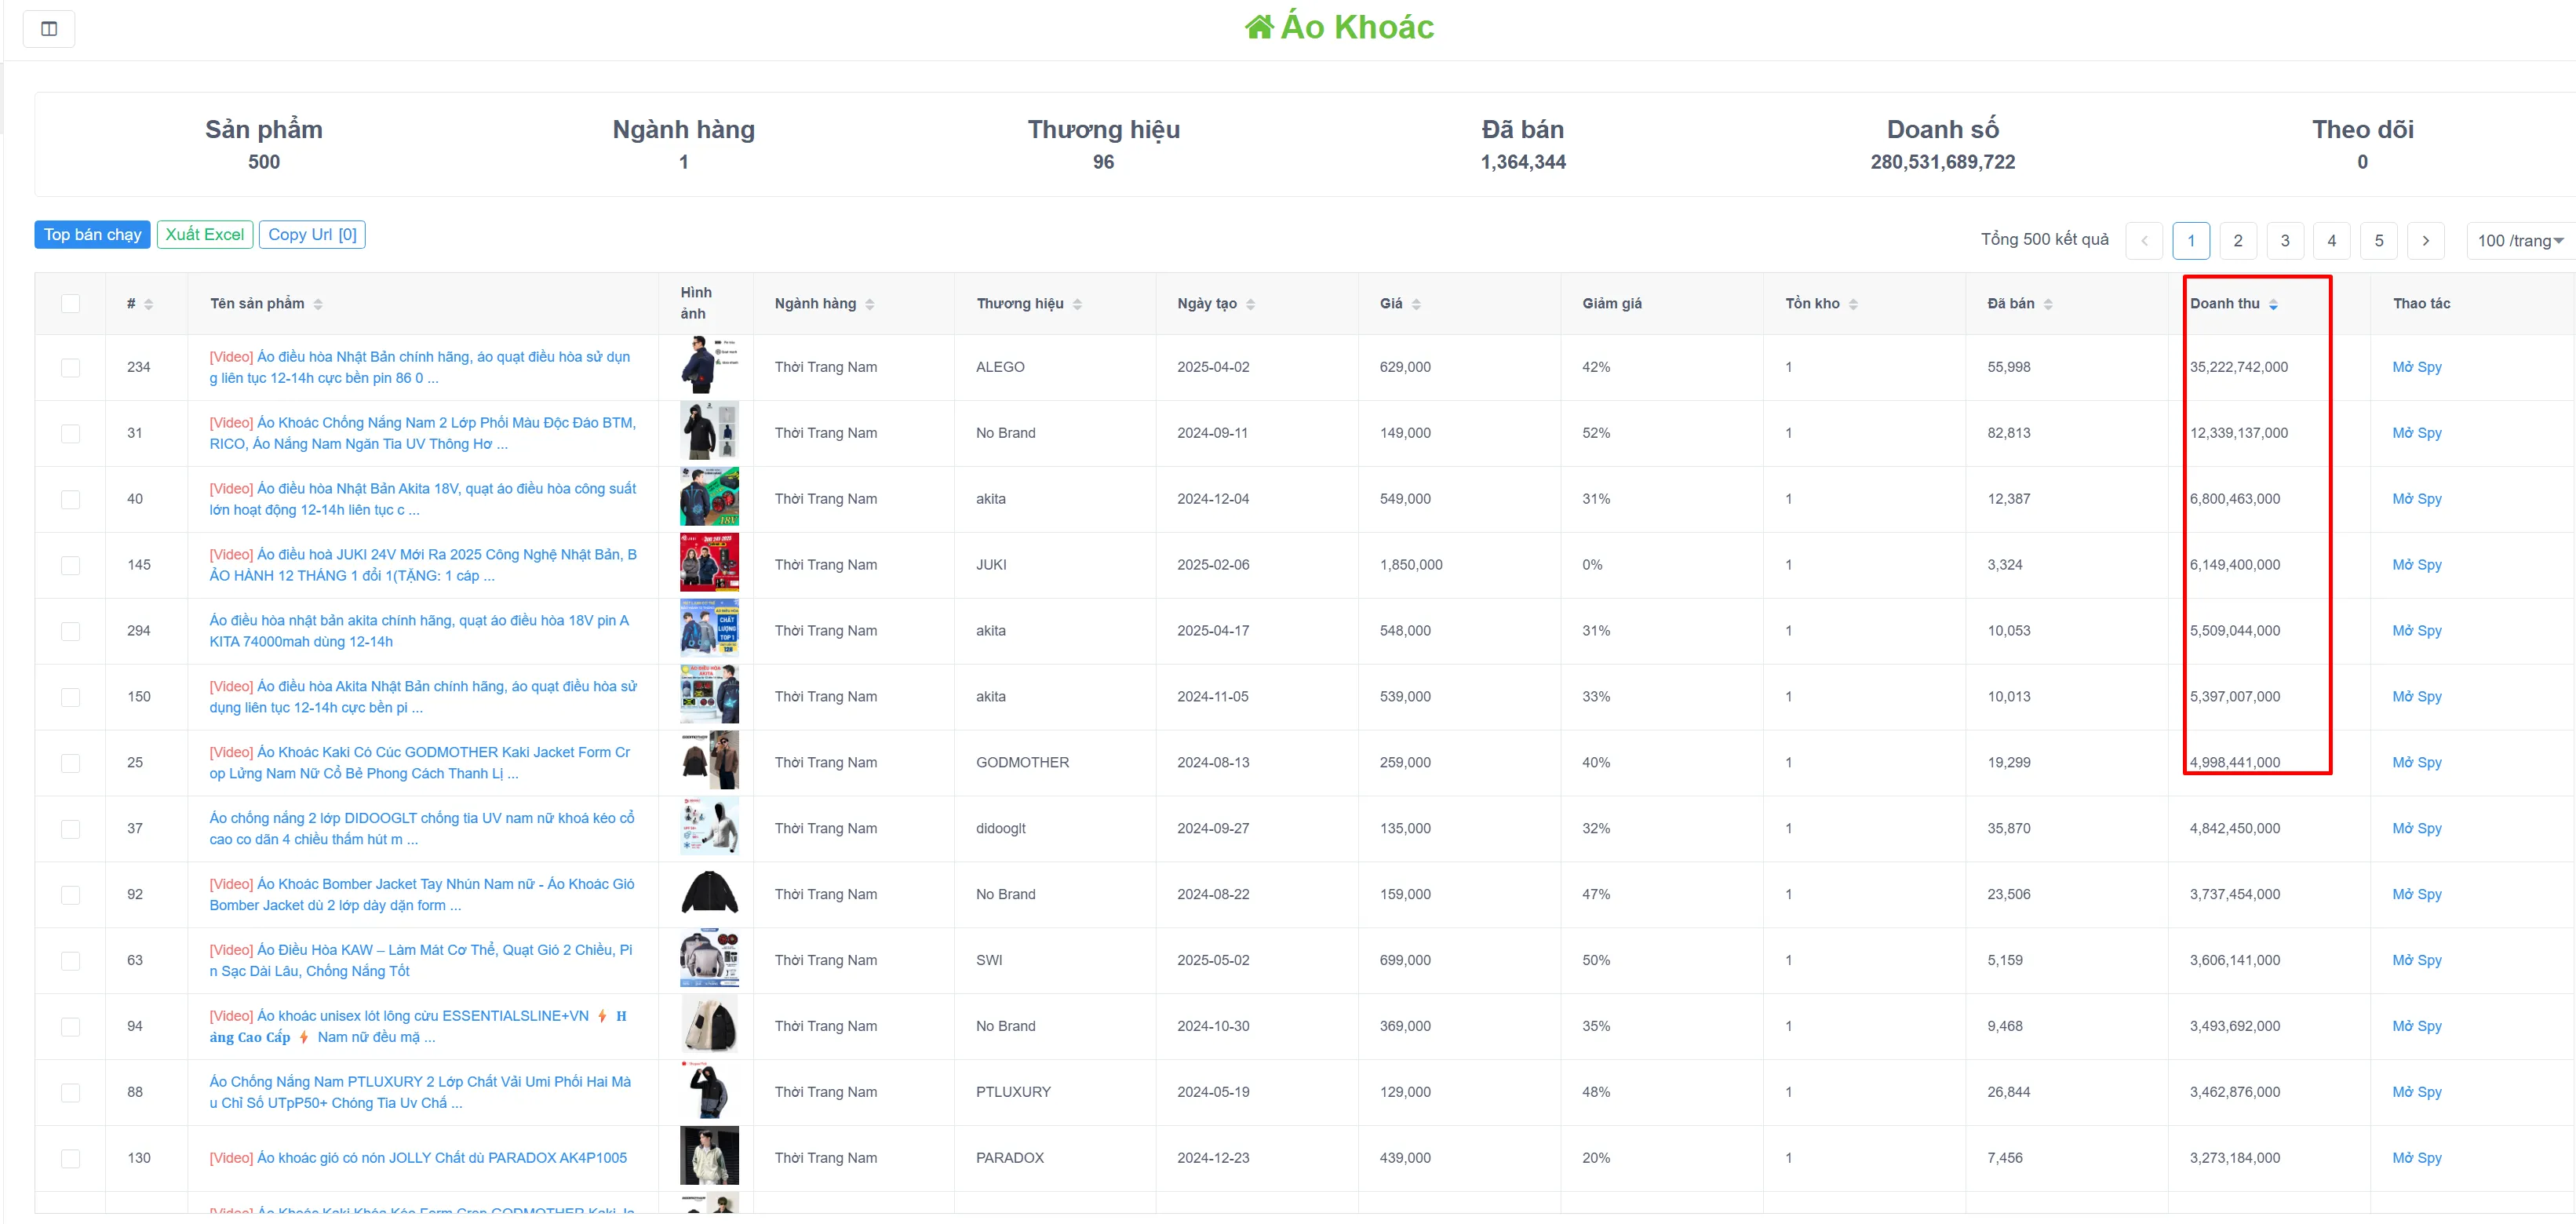
Task: Click Xuất Excel button
Action: [205, 235]
